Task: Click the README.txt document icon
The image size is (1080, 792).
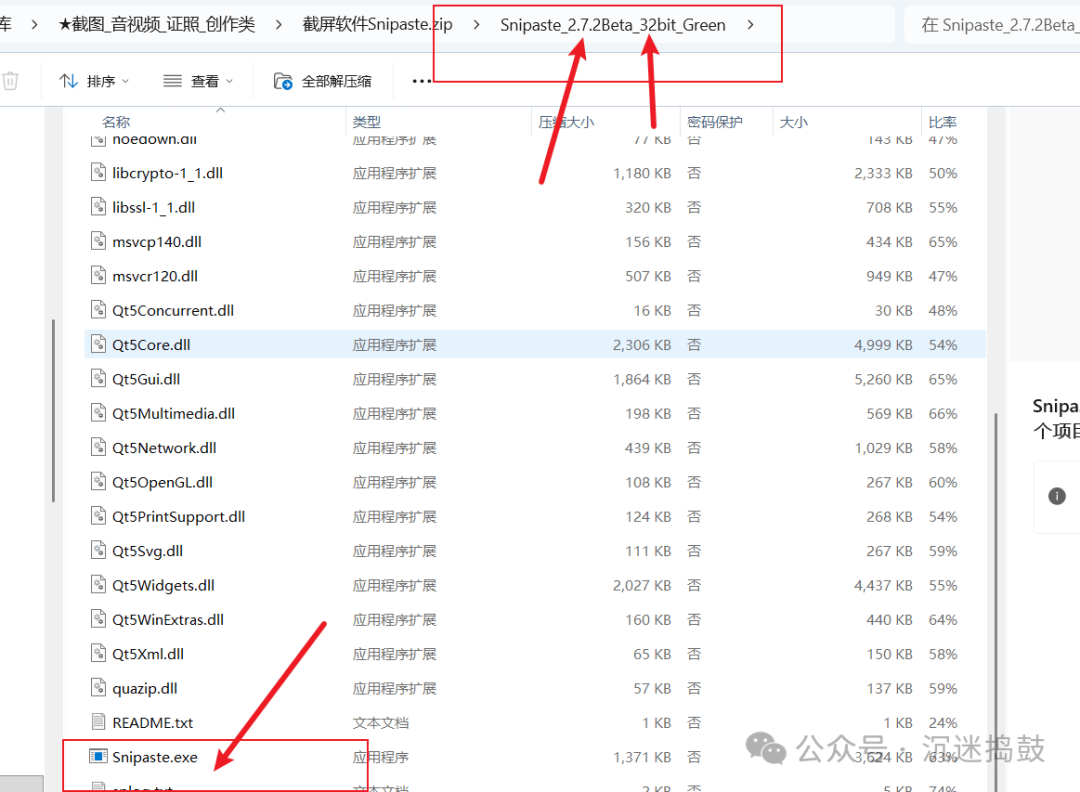Action: 98,722
